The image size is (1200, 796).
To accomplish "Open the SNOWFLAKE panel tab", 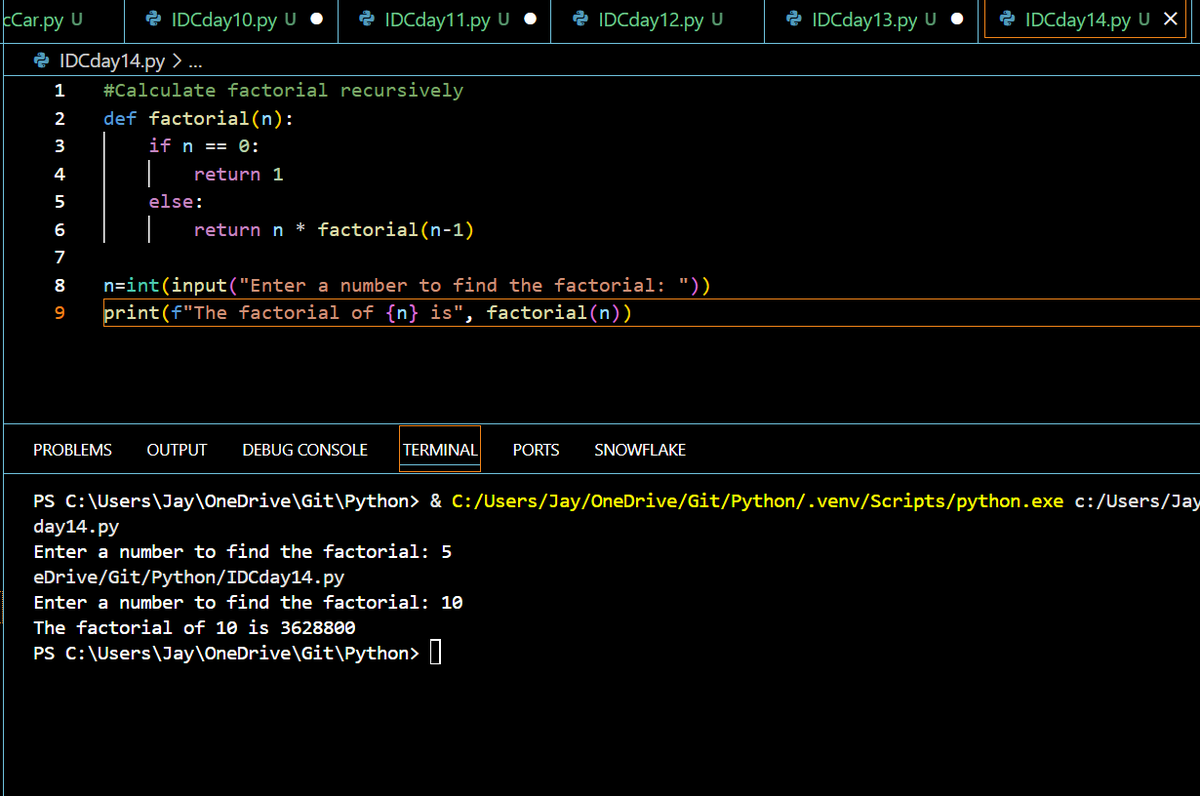I will pyautogui.click(x=640, y=450).
